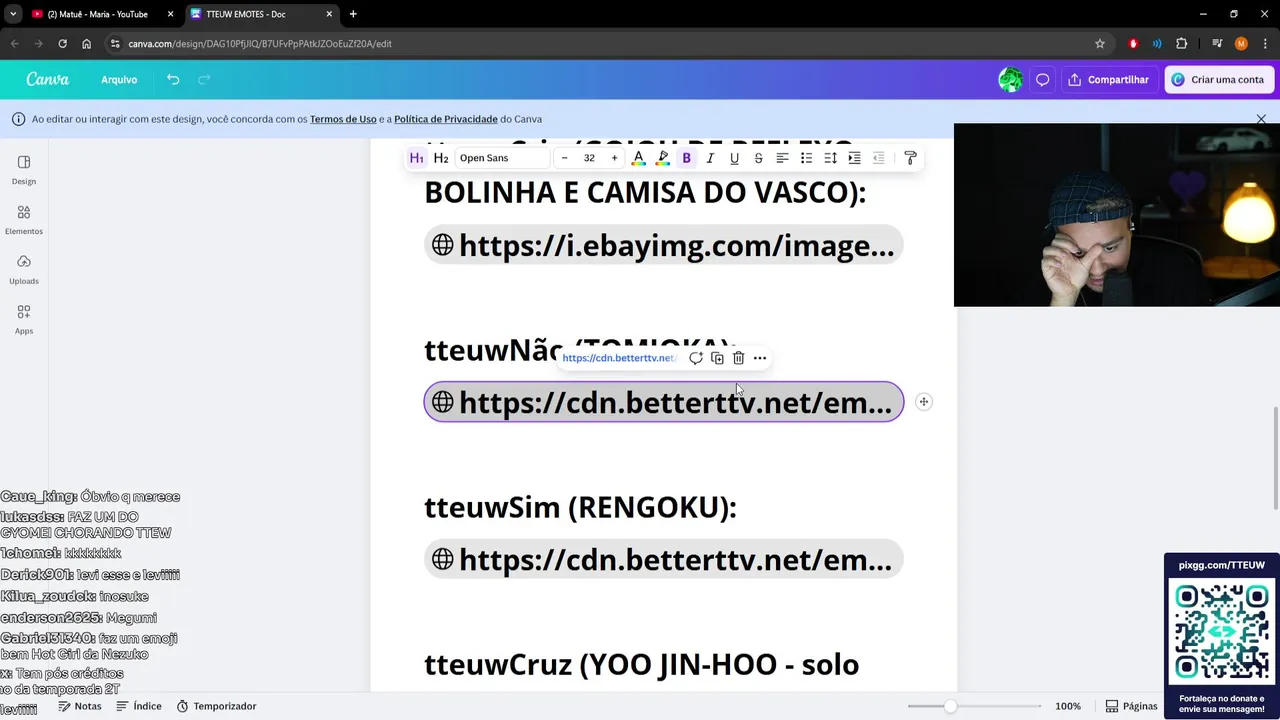Viewport: 1280px width, 720px height.
Task: Toggle underline formatting
Action: (x=734, y=158)
